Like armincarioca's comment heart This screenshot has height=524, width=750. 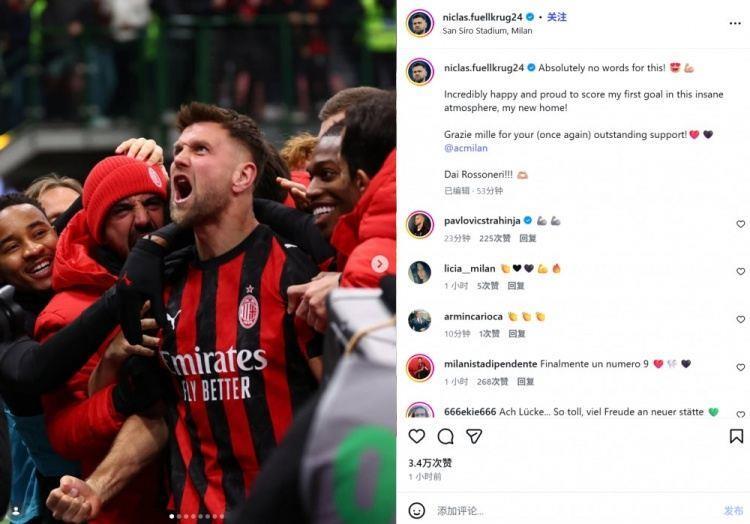[740, 319]
